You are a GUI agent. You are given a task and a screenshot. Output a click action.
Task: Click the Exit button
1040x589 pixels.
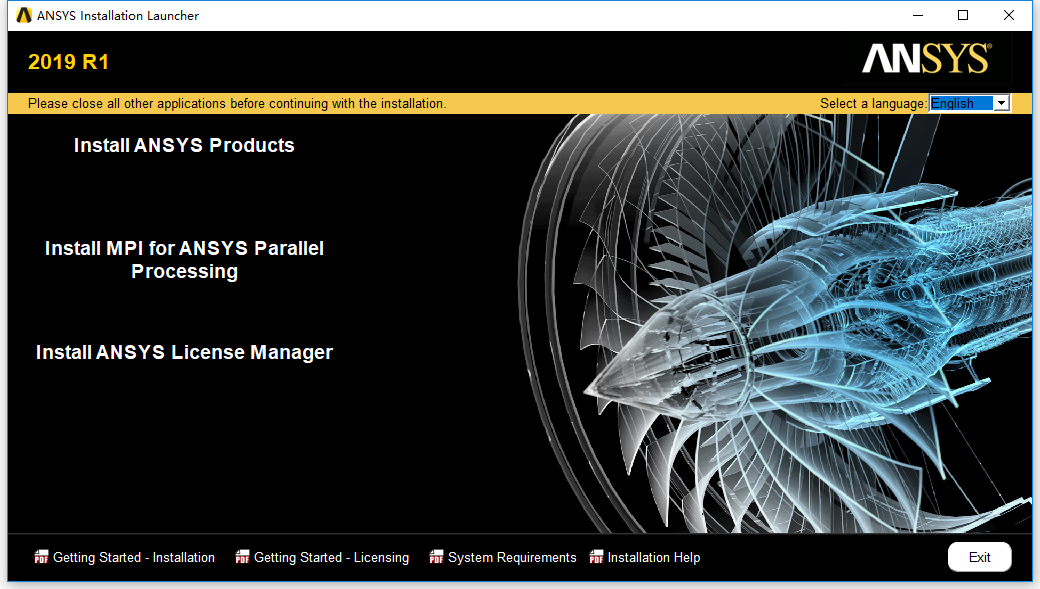tap(980, 557)
